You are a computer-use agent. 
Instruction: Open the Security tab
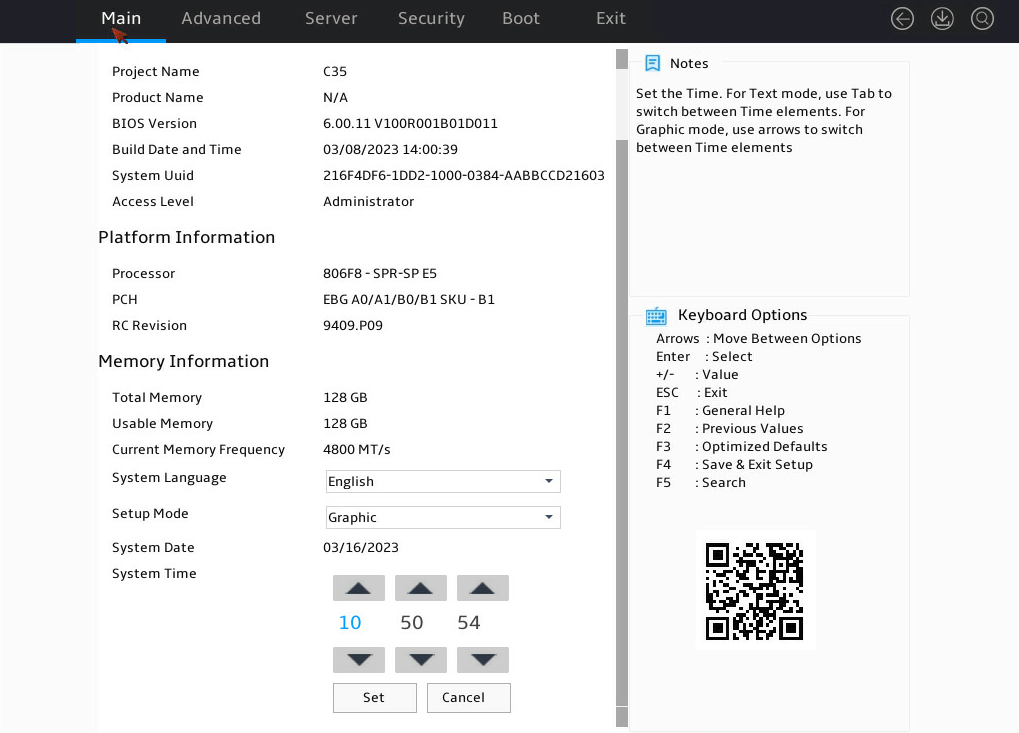coord(432,19)
